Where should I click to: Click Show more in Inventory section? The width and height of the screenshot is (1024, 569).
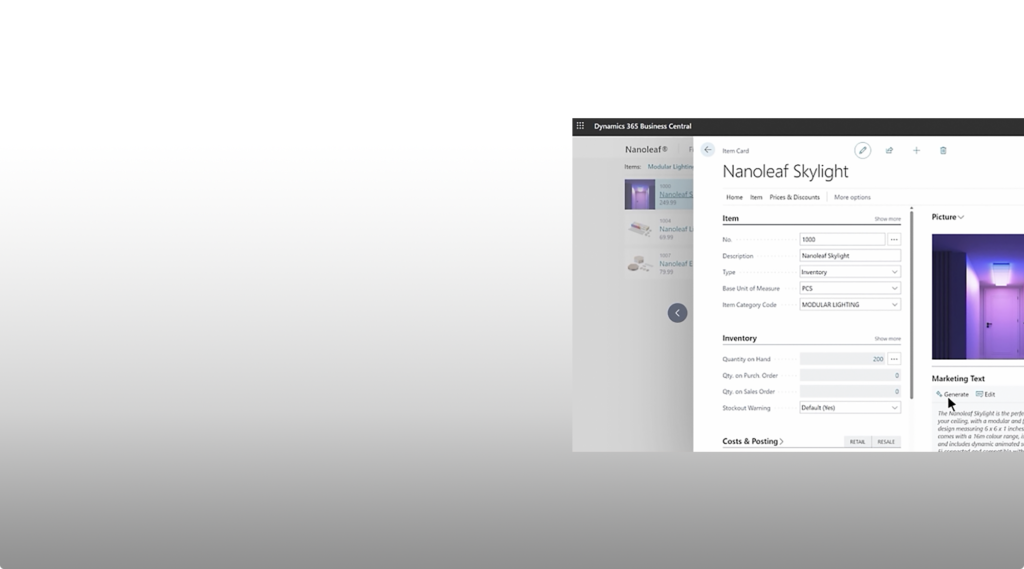[888, 338]
